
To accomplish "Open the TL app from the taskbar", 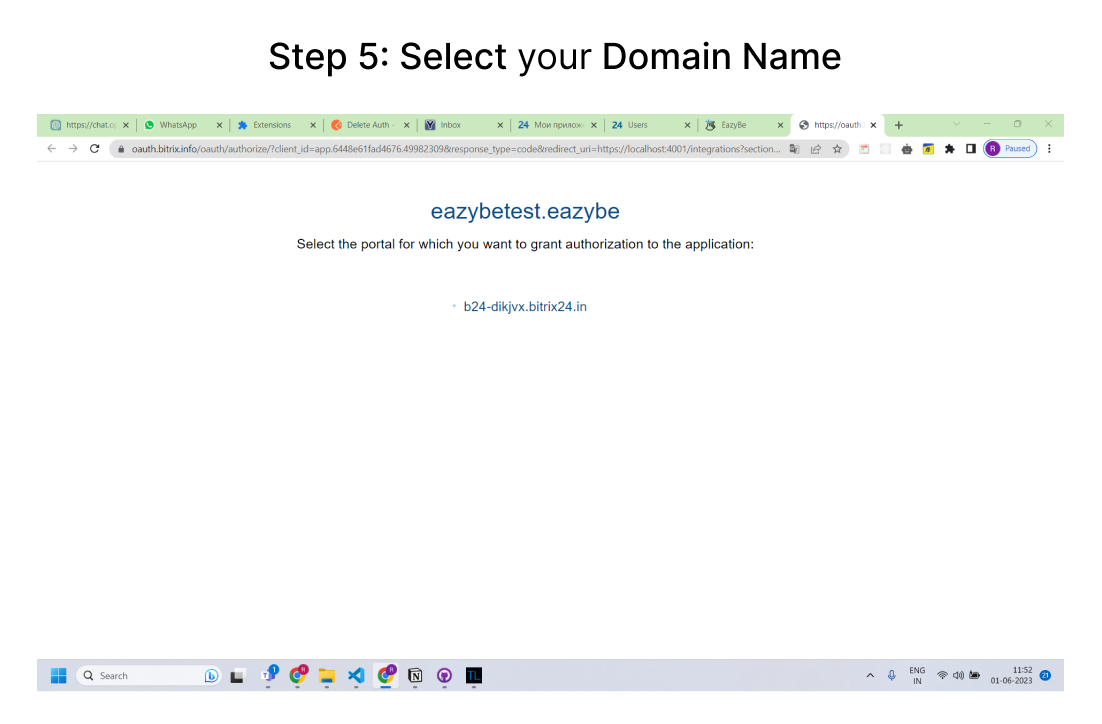I will tap(474, 675).
